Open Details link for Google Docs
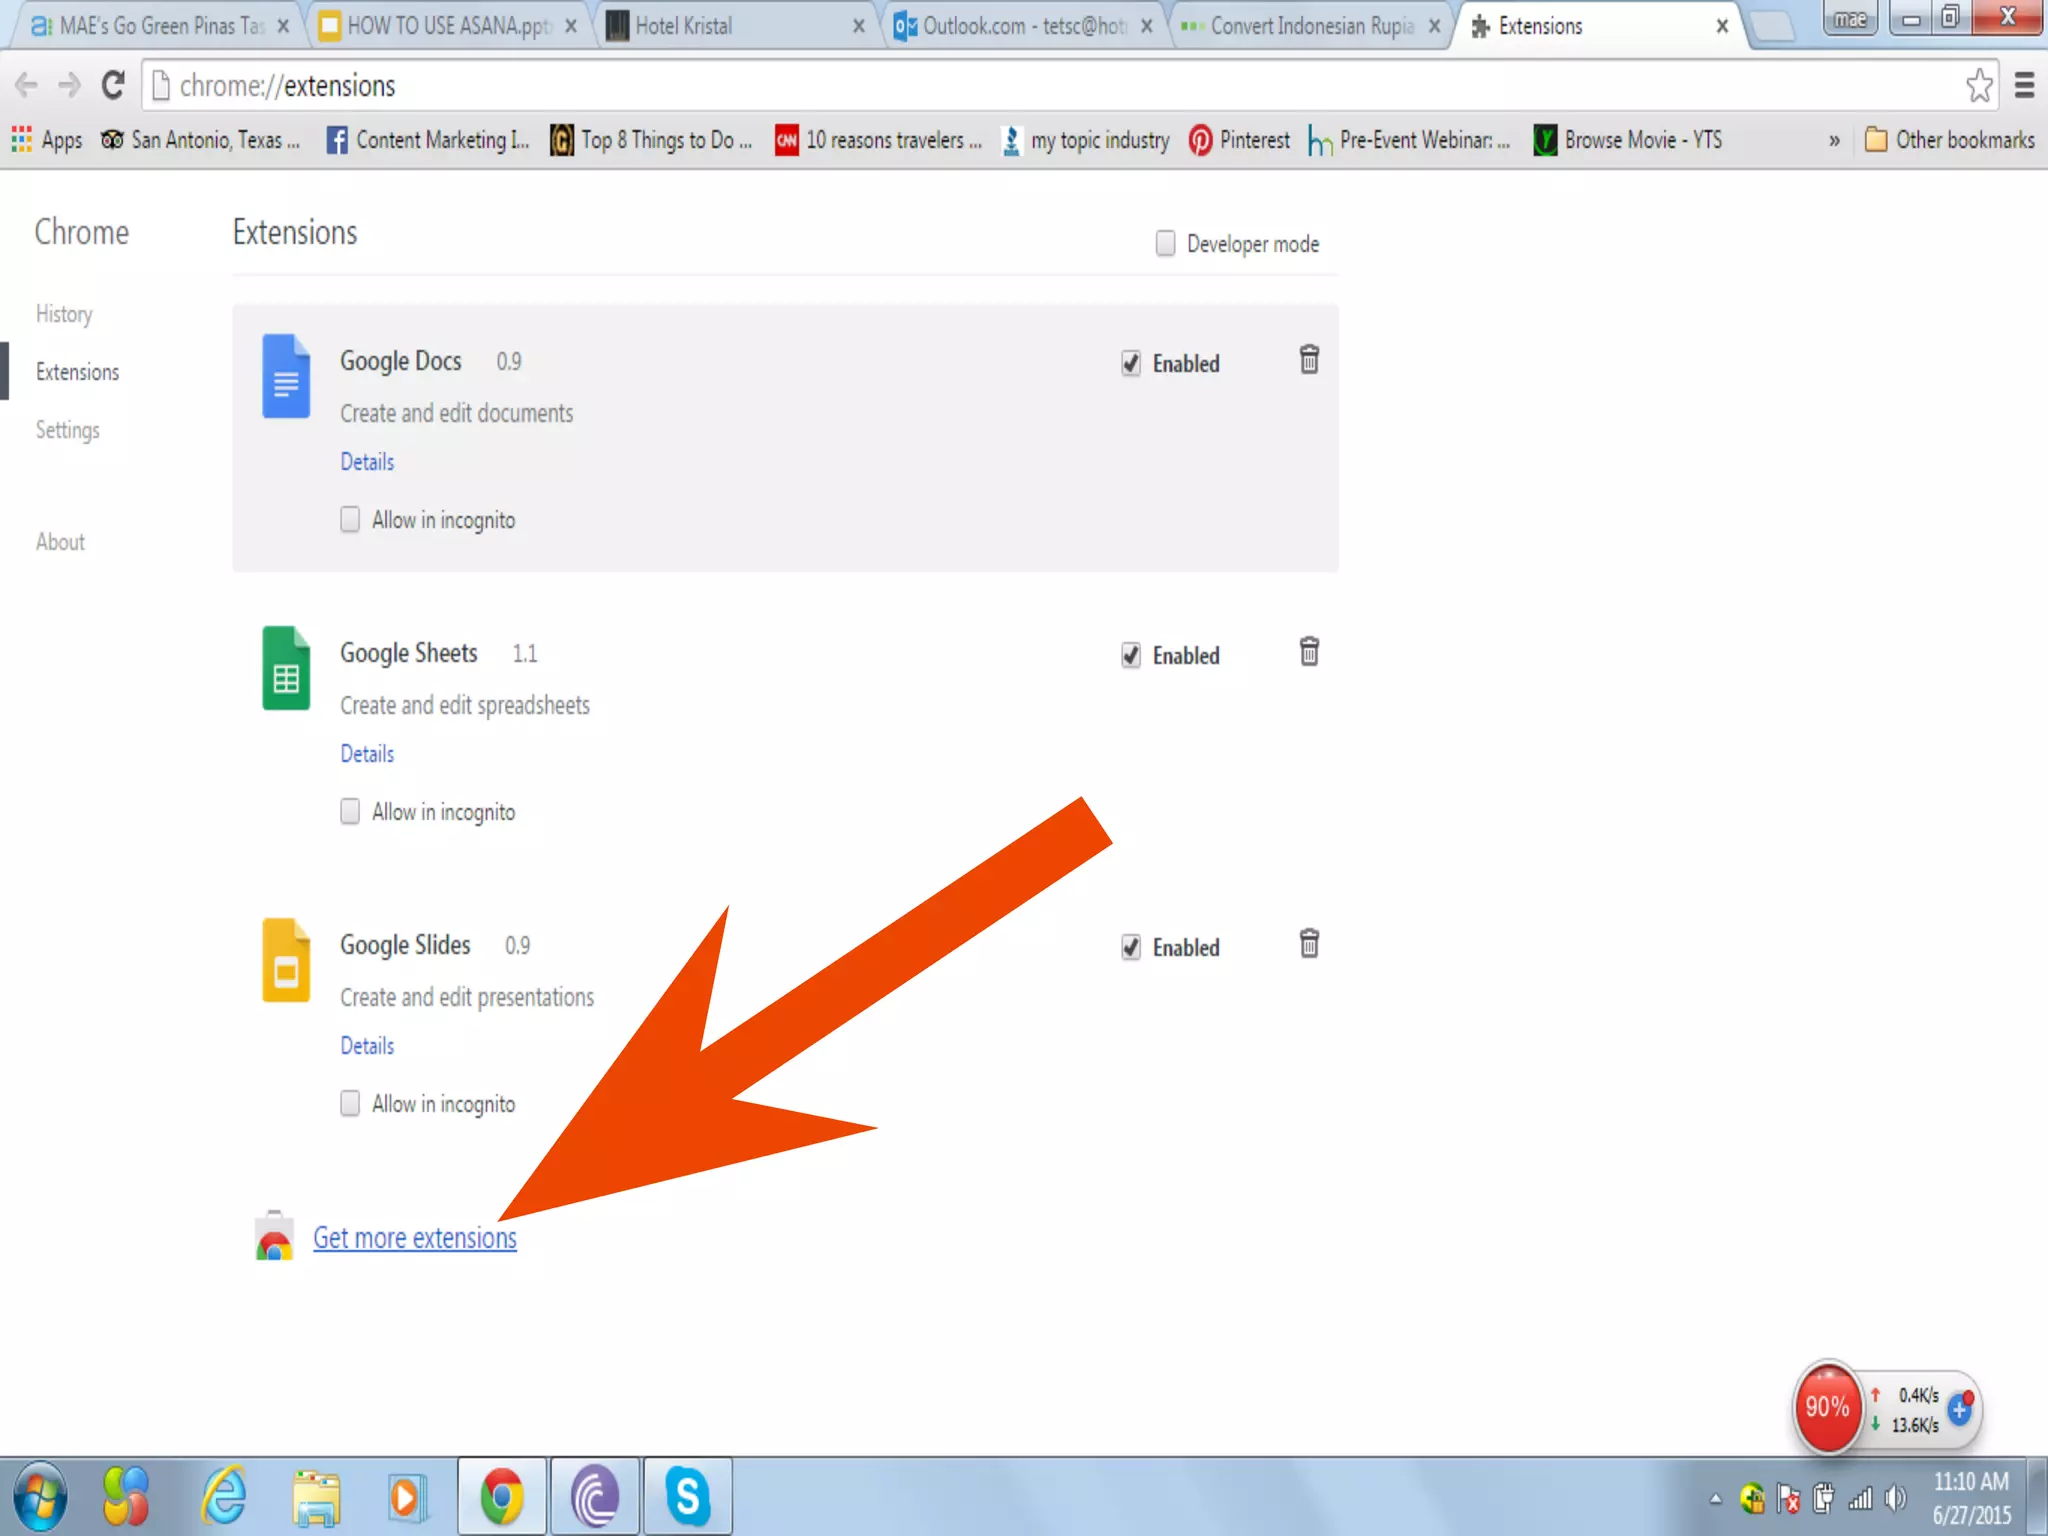Image resolution: width=2048 pixels, height=1536 pixels. click(x=367, y=462)
